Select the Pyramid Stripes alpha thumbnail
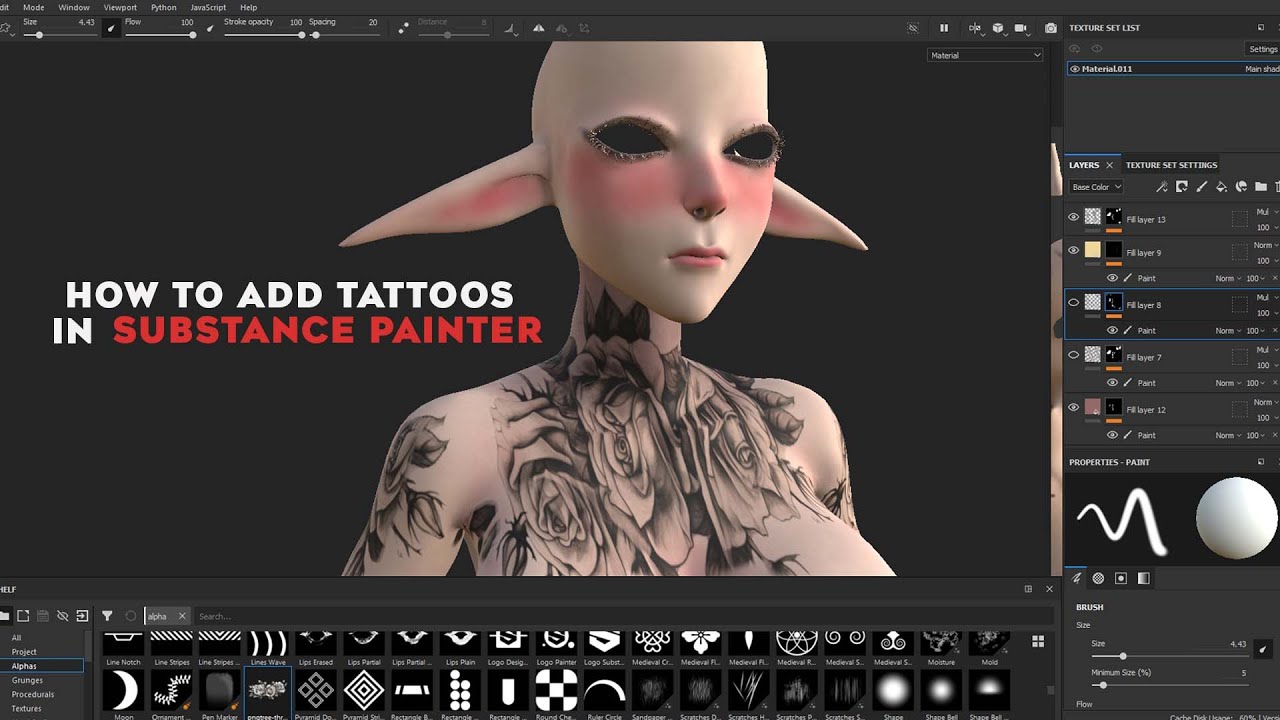 pos(364,690)
